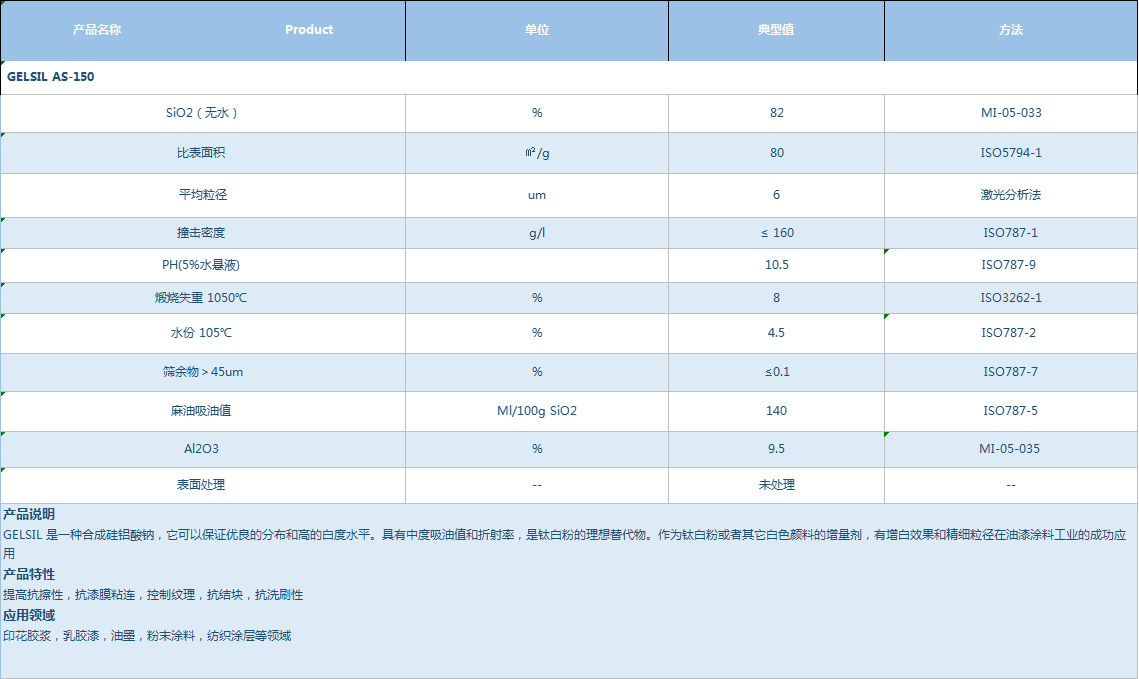Click the 方法 column header
This screenshot has width=1139, height=679.
pos(1010,30)
